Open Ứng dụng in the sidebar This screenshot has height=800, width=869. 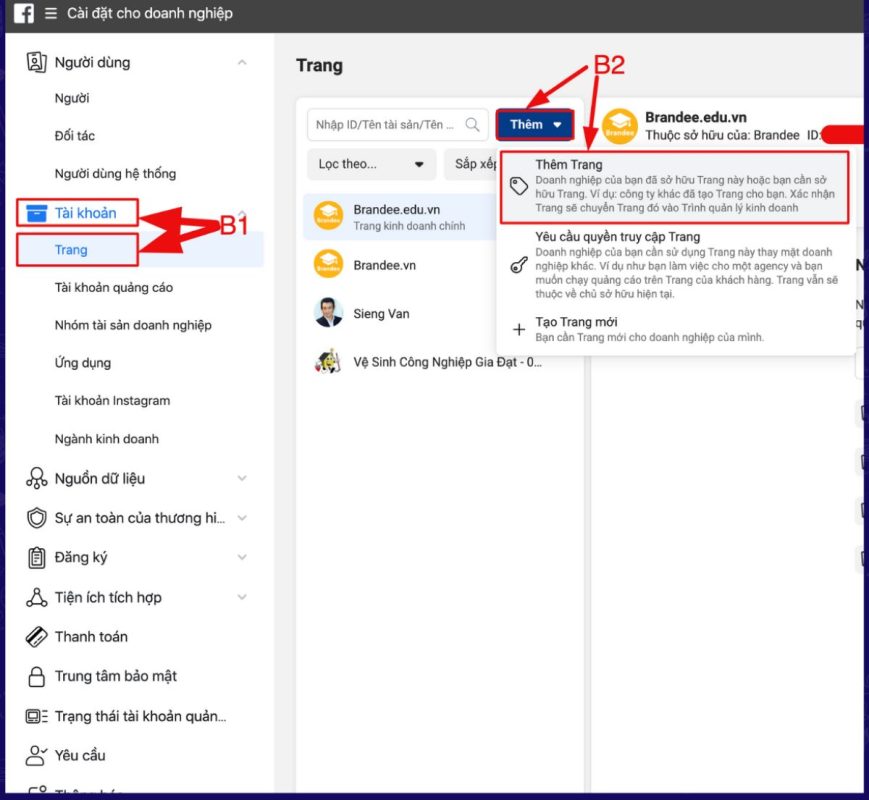pos(83,363)
